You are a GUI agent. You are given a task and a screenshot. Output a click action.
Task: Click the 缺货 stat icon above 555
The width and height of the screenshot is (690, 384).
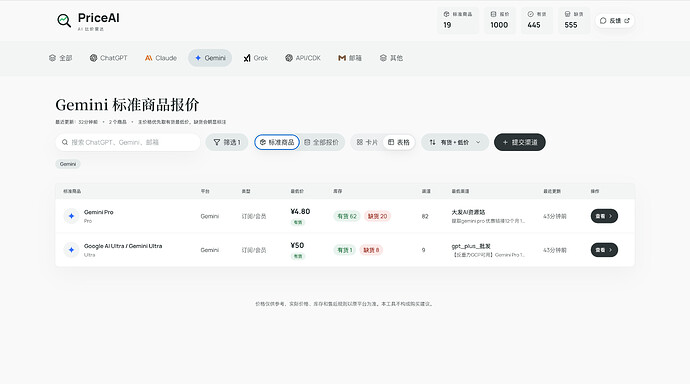point(567,14)
